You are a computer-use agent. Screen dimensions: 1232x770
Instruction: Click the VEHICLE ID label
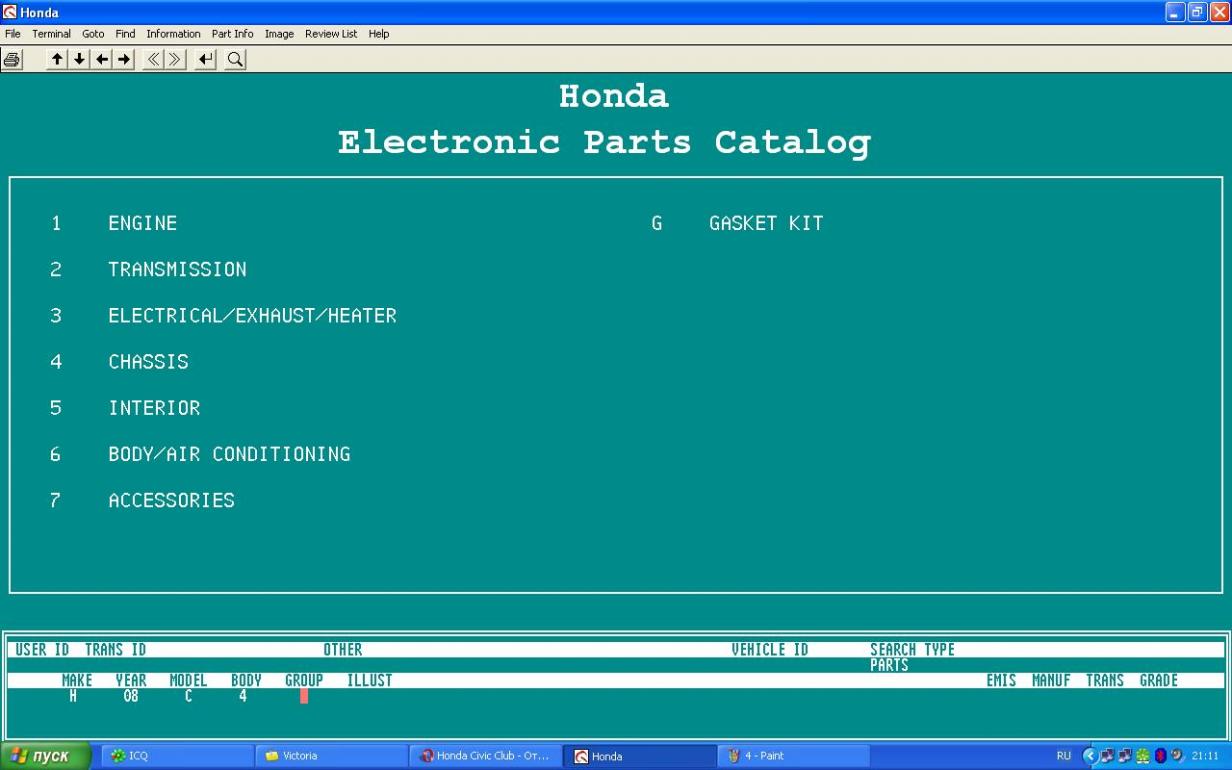[x=770, y=650]
